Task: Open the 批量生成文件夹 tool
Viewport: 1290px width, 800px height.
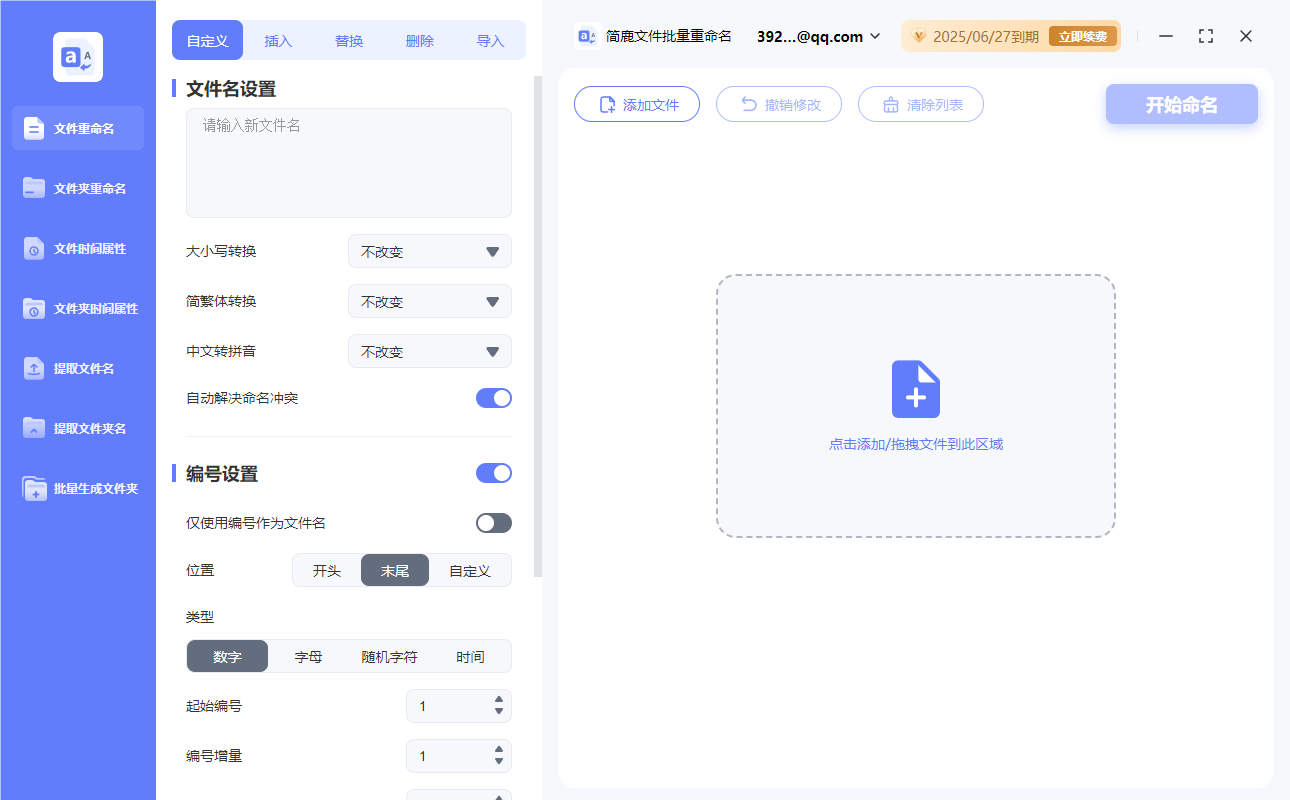Action: [77, 488]
